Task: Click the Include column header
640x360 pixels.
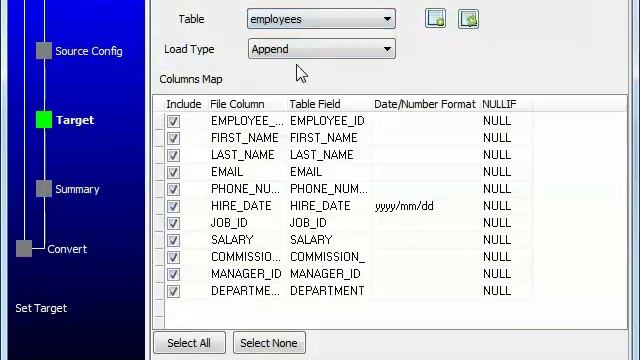Action: 184,104
